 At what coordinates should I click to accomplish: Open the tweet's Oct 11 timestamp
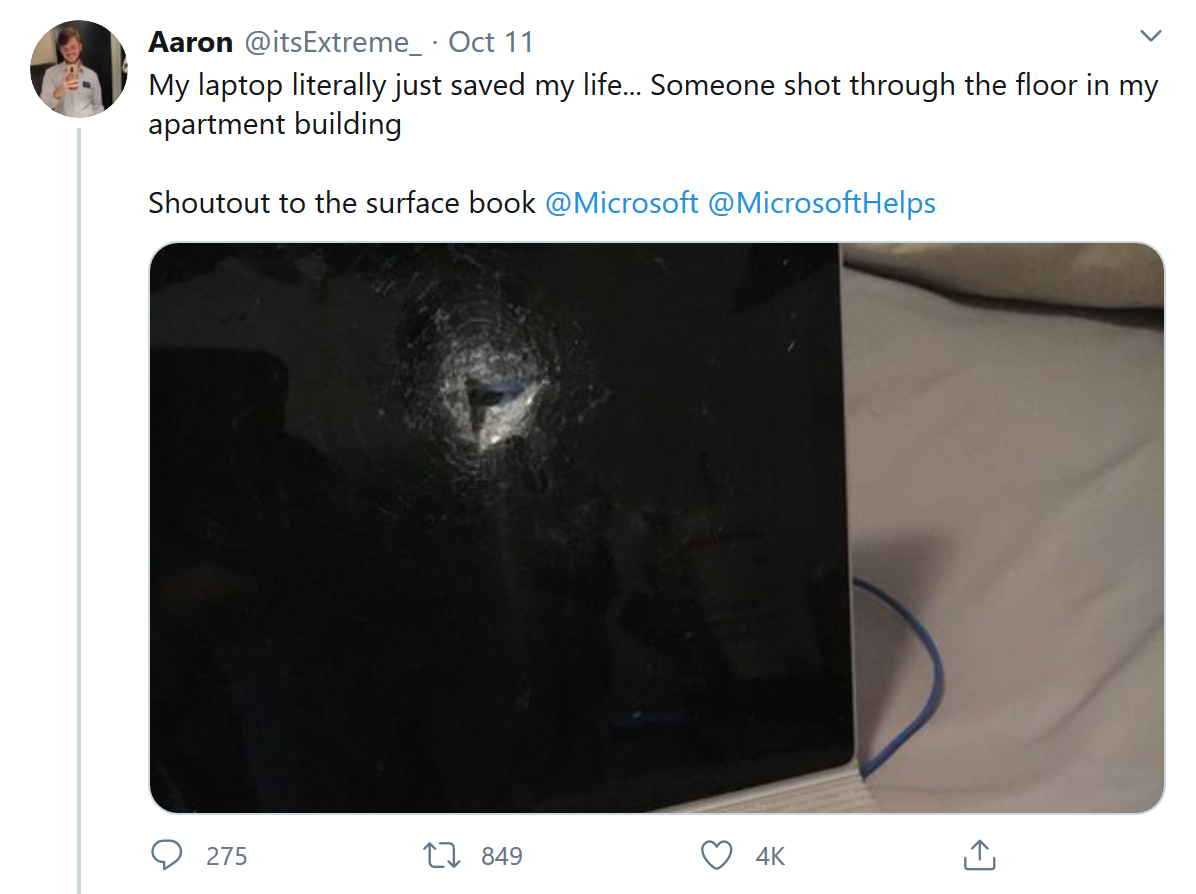coord(491,42)
